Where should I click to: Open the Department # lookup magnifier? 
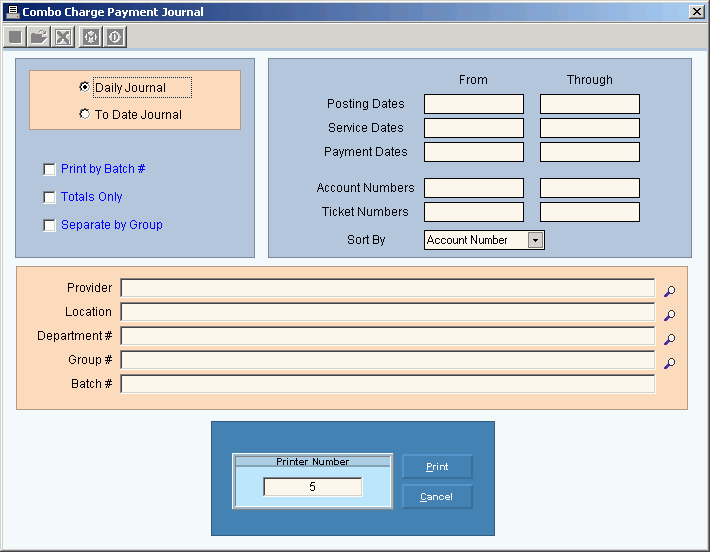tap(670, 339)
